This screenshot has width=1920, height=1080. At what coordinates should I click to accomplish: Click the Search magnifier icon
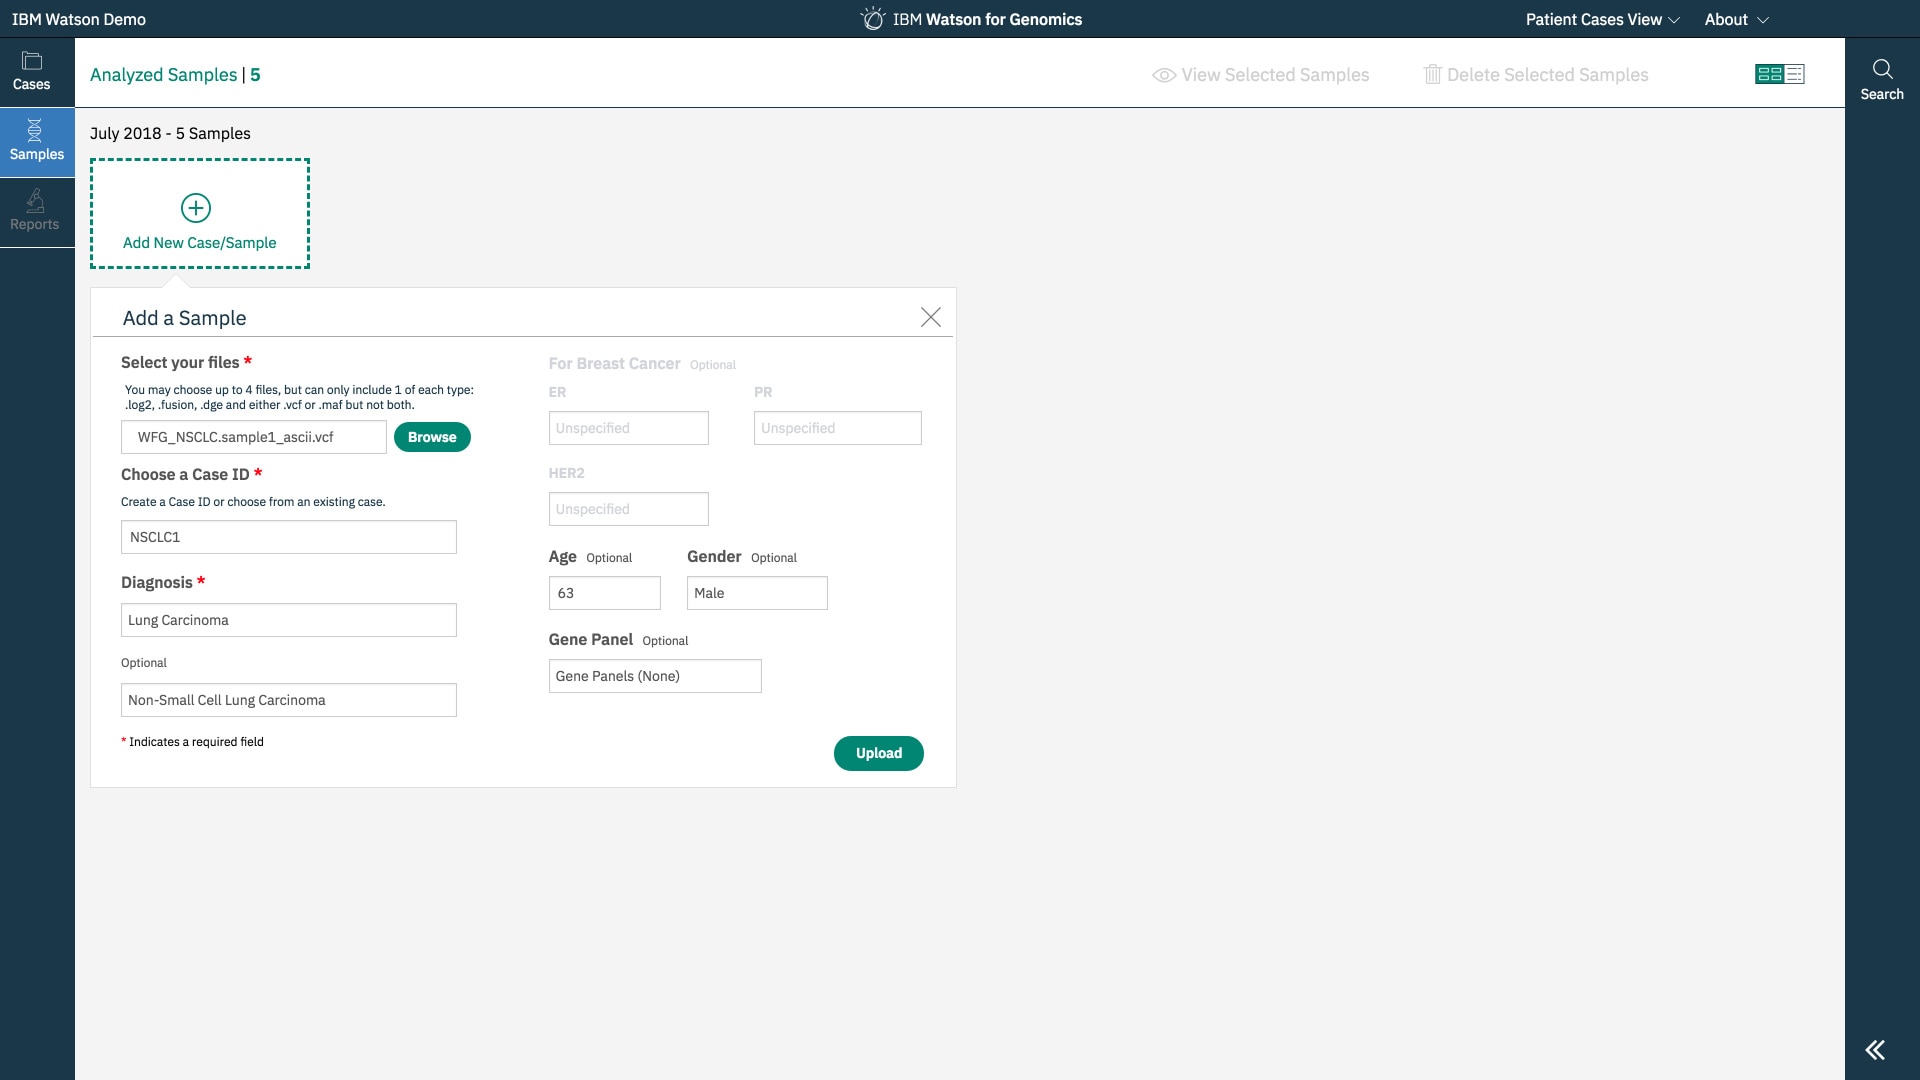(1882, 69)
